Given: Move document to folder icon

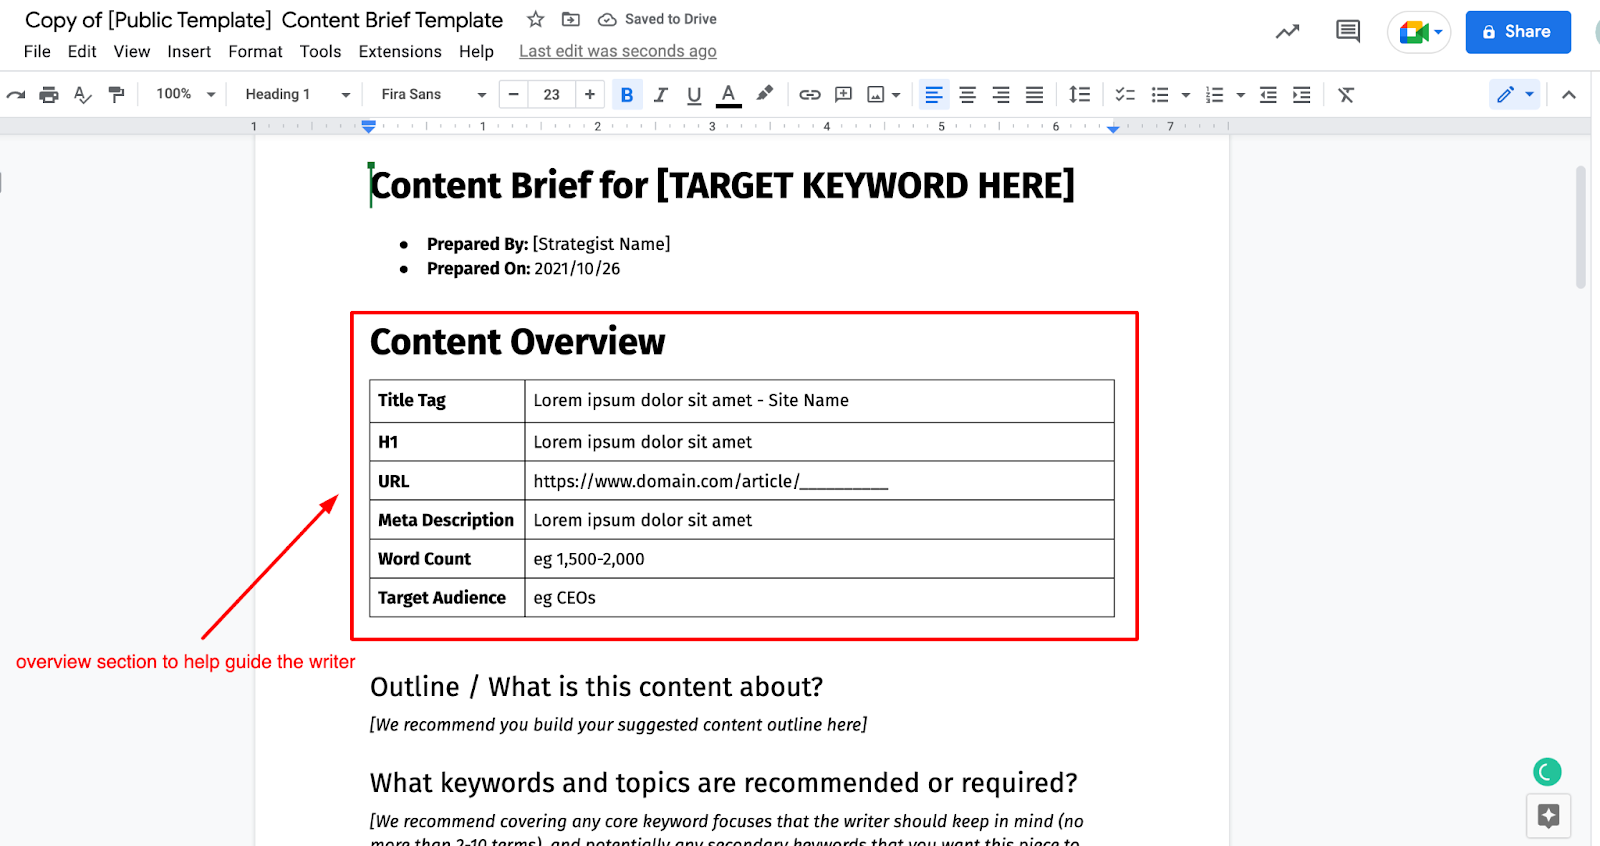Looking at the screenshot, I should [x=571, y=19].
